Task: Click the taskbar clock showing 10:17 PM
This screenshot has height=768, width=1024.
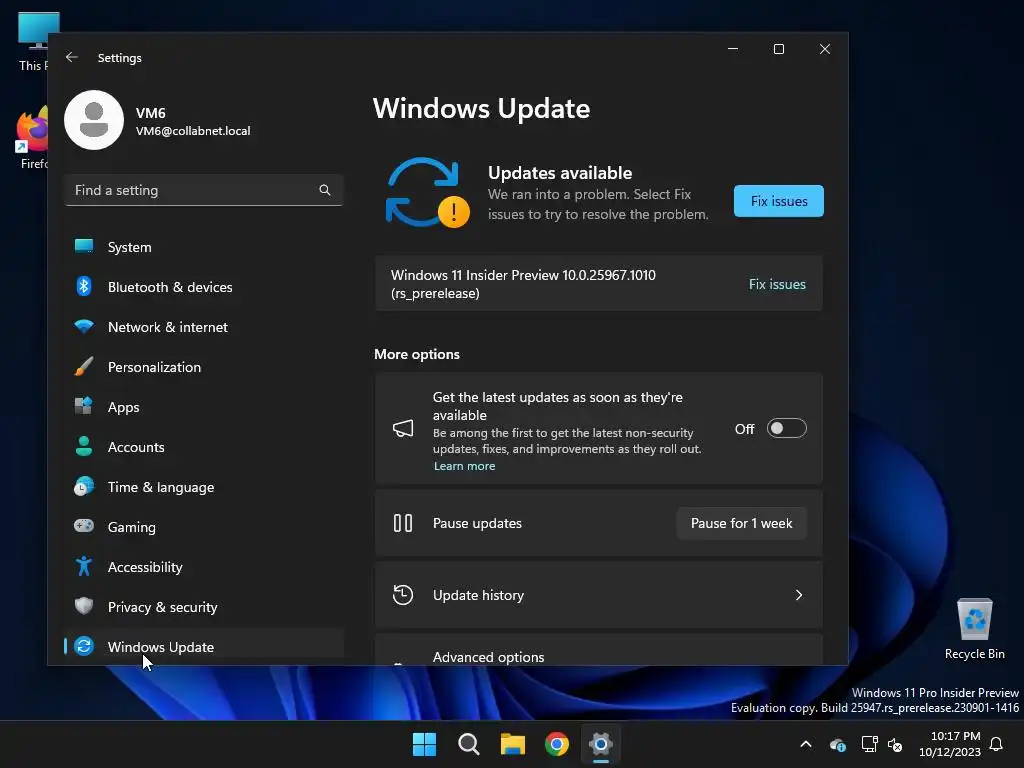Action: coord(950,744)
